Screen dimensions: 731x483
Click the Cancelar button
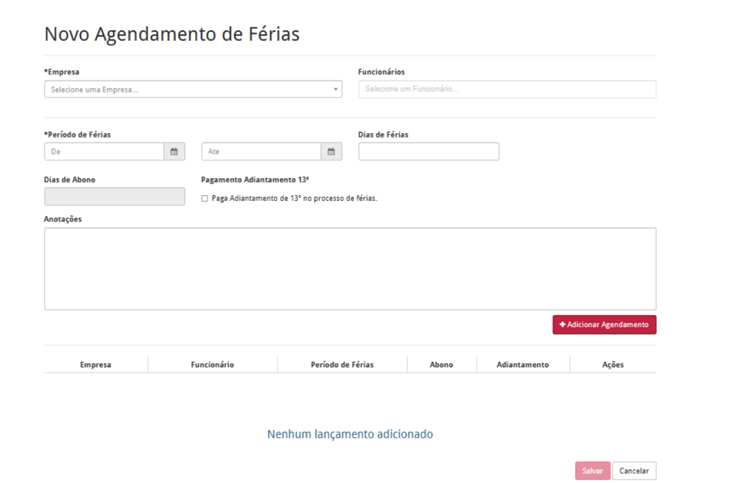pos(634,471)
